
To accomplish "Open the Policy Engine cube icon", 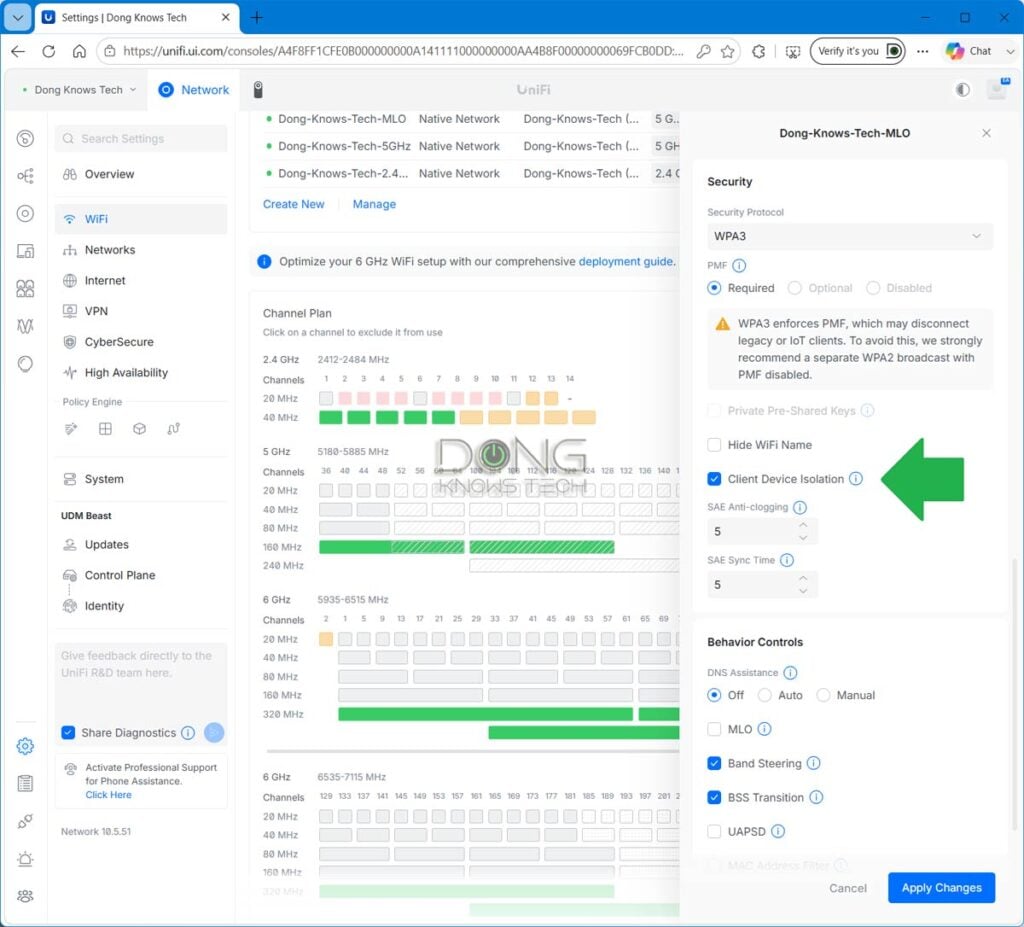I will (x=139, y=429).
